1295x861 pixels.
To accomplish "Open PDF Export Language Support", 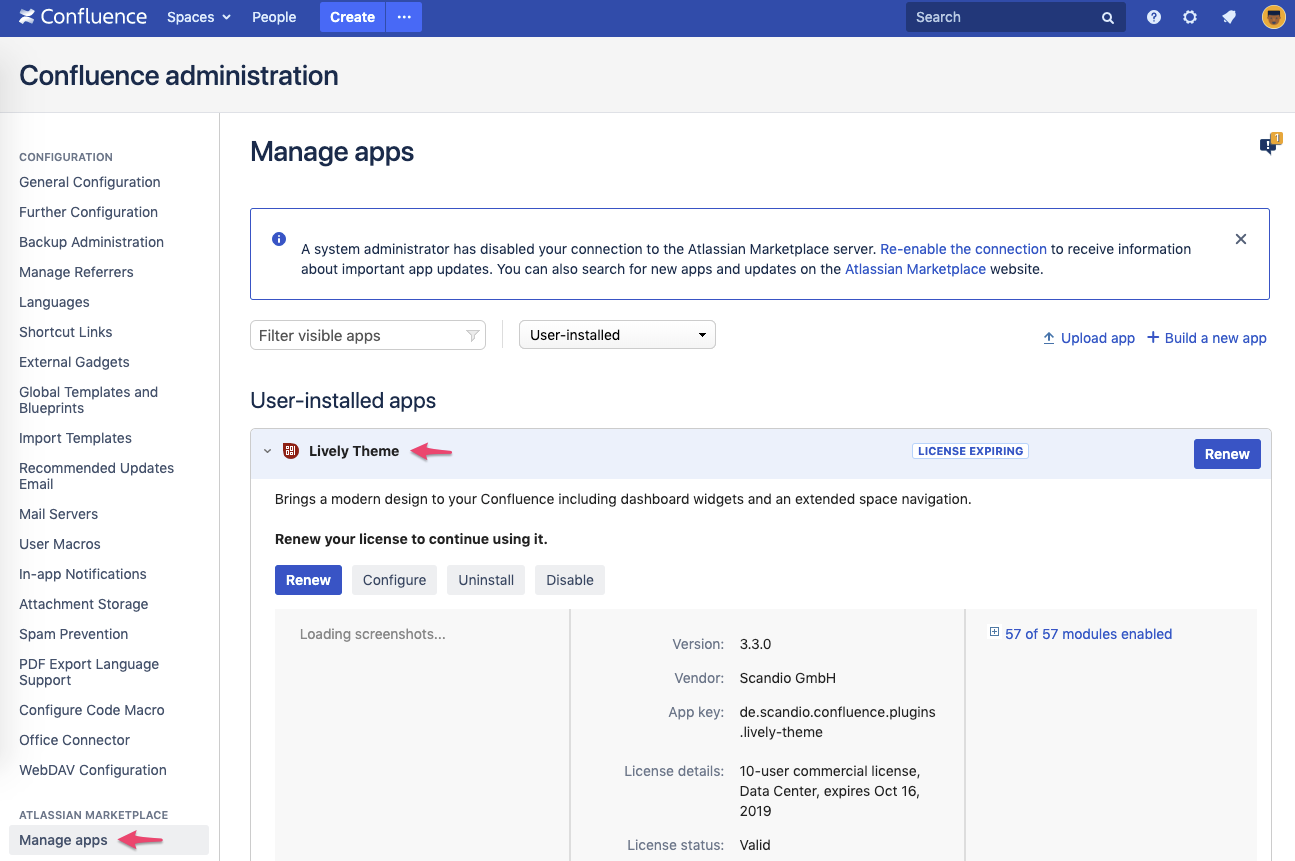I will pos(89,672).
